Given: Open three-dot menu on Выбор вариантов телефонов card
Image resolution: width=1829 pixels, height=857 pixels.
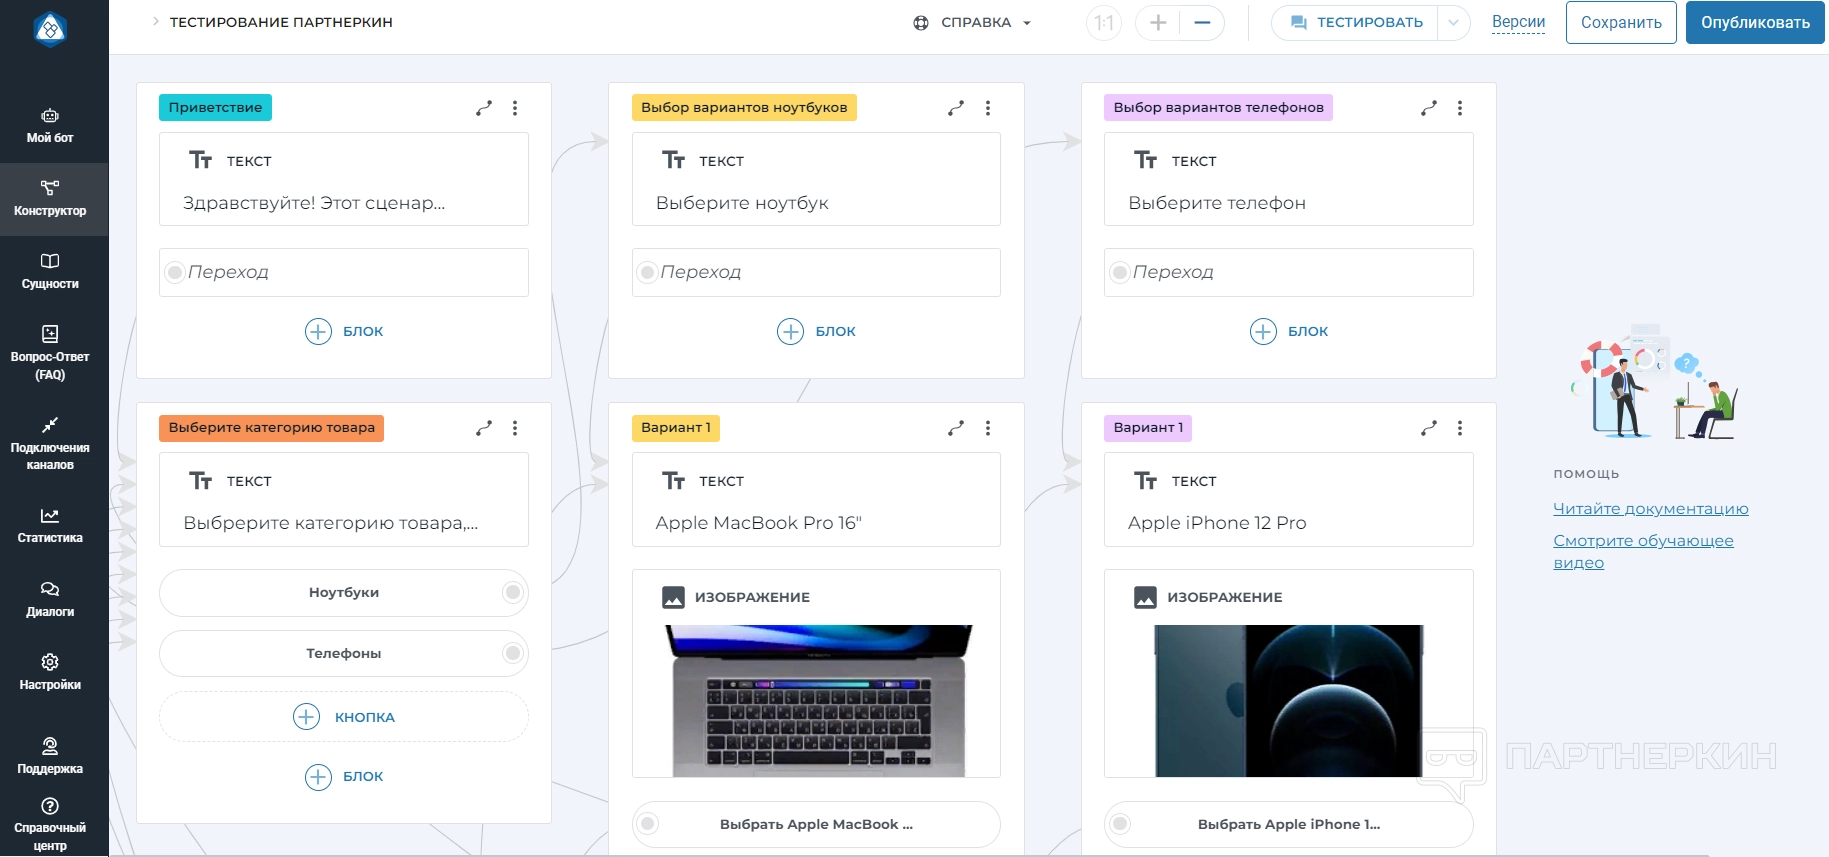Looking at the screenshot, I should [1460, 108].
